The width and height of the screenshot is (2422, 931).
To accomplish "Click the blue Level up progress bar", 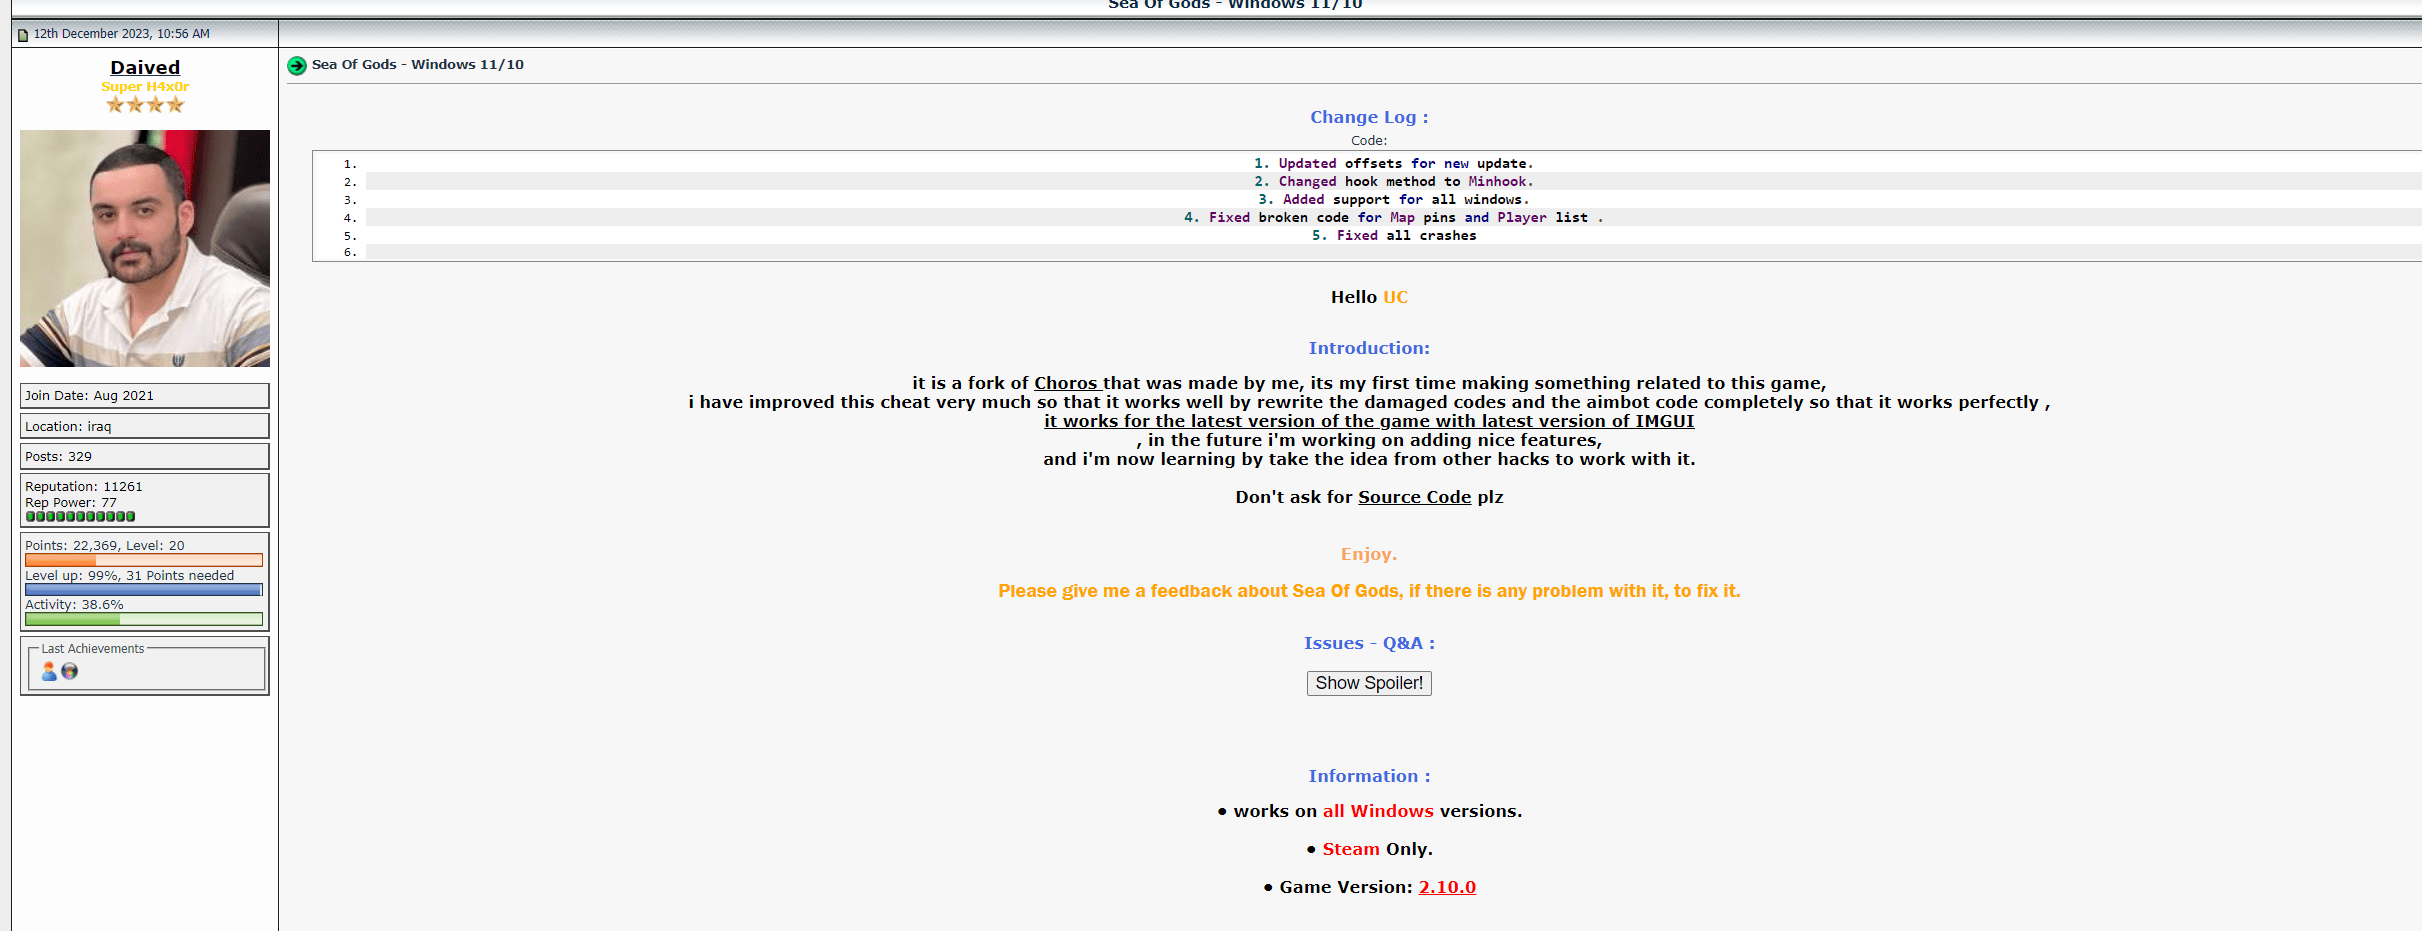I will tap(144, 590).
